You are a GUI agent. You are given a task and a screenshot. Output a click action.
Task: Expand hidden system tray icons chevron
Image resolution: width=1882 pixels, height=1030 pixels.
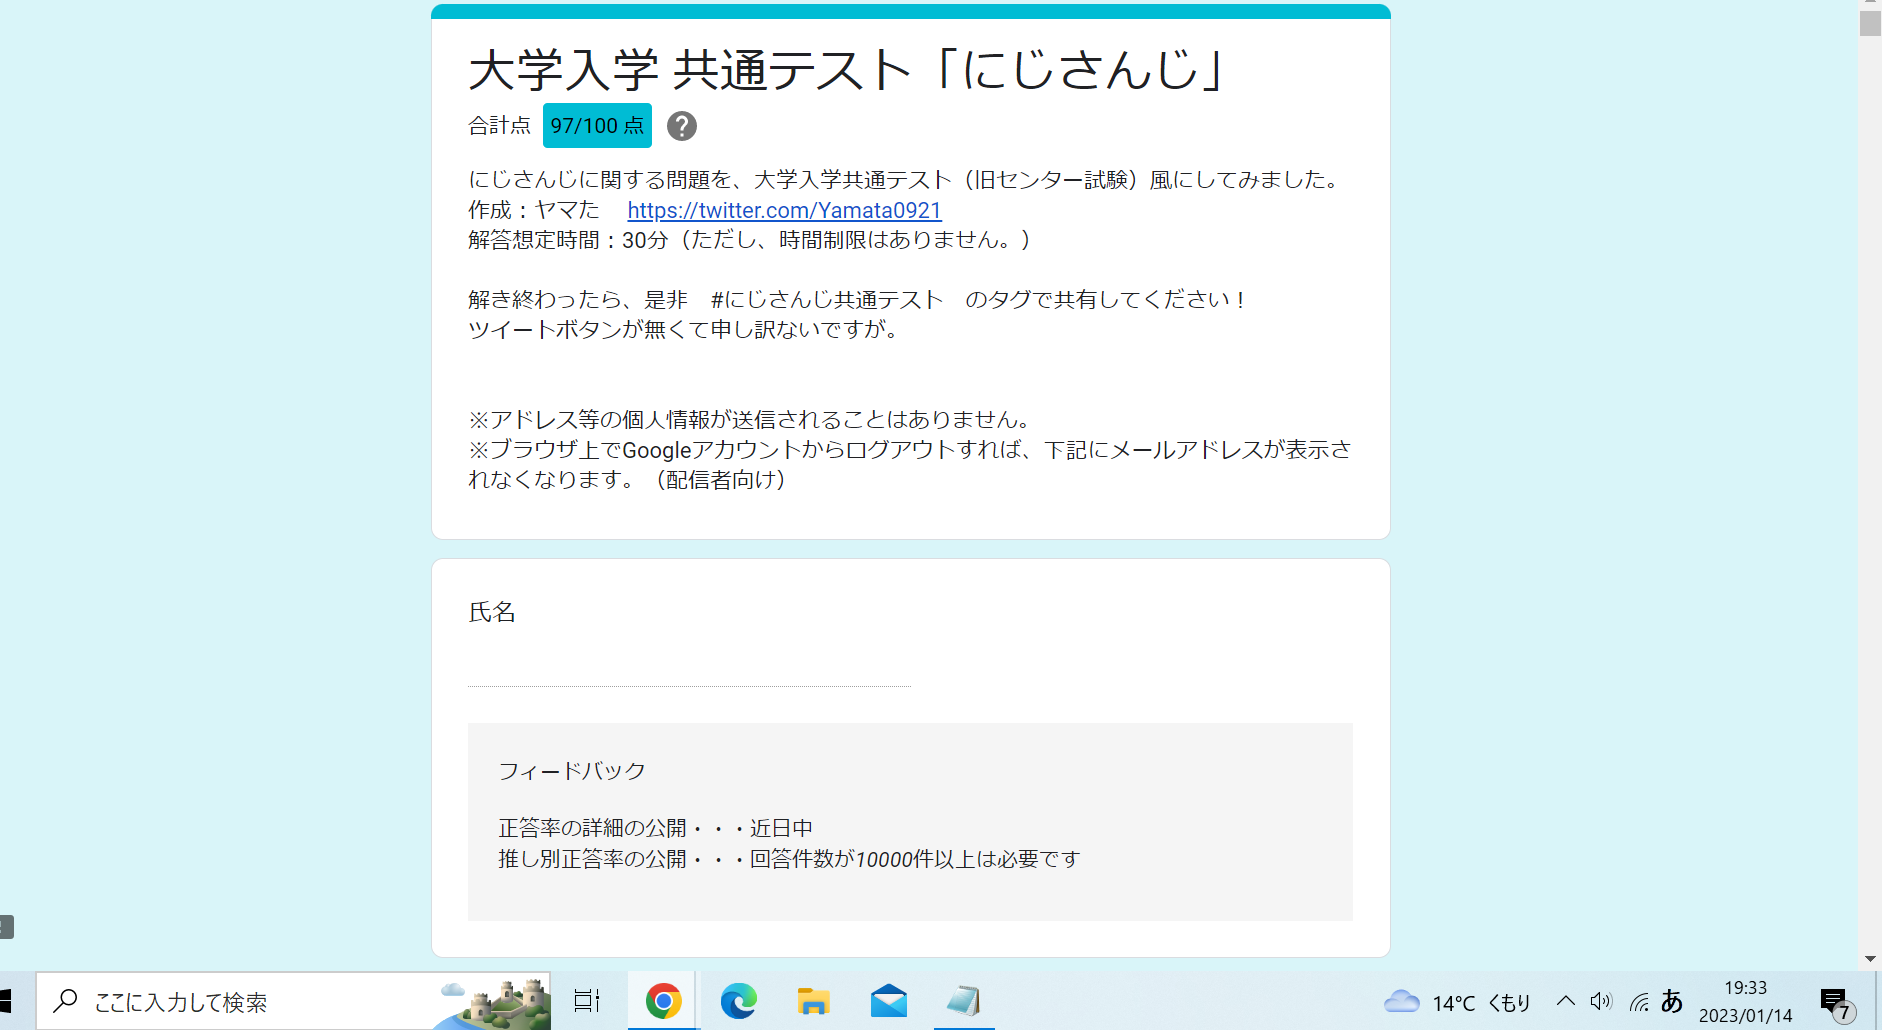(x=1565, y=1001)
